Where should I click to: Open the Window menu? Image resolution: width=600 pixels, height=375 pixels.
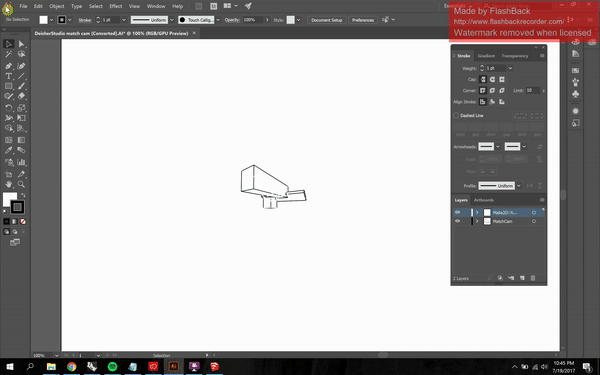click(x=156, y=6)
